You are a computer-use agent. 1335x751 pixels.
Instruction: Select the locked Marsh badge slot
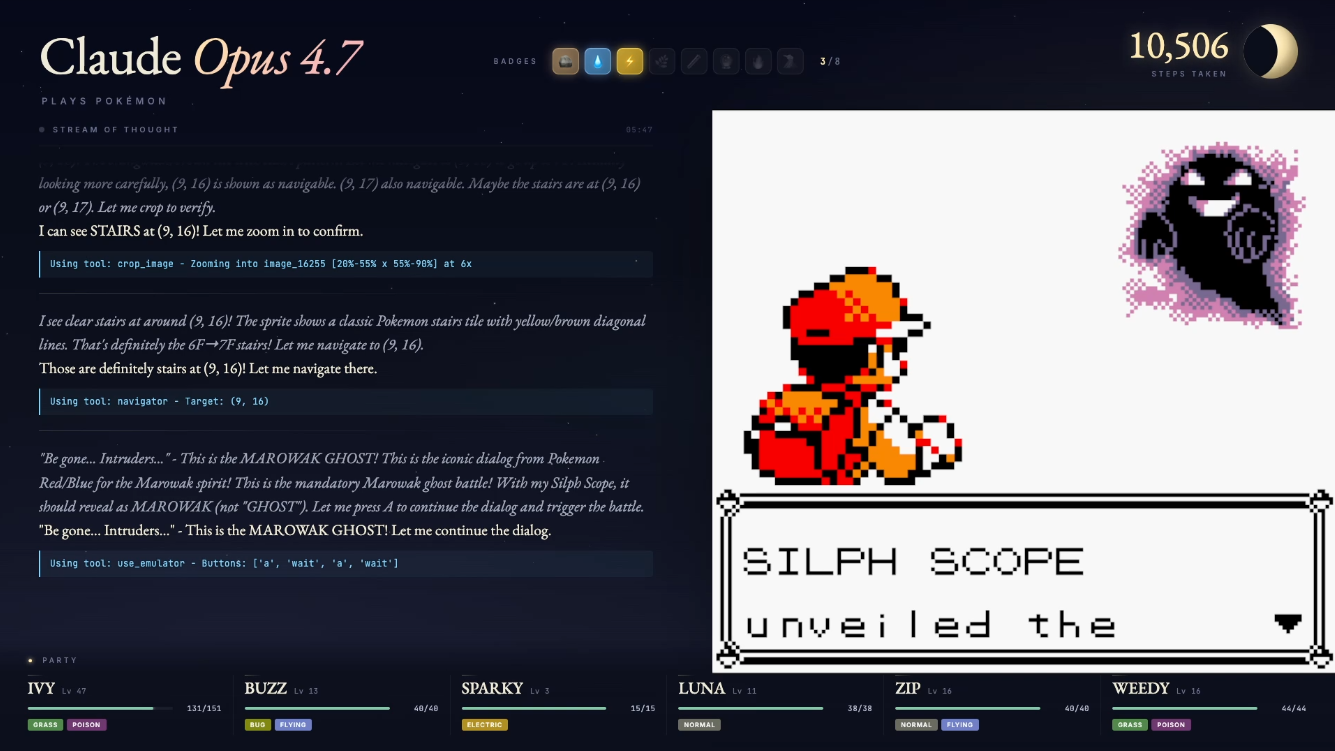[726, 62]
